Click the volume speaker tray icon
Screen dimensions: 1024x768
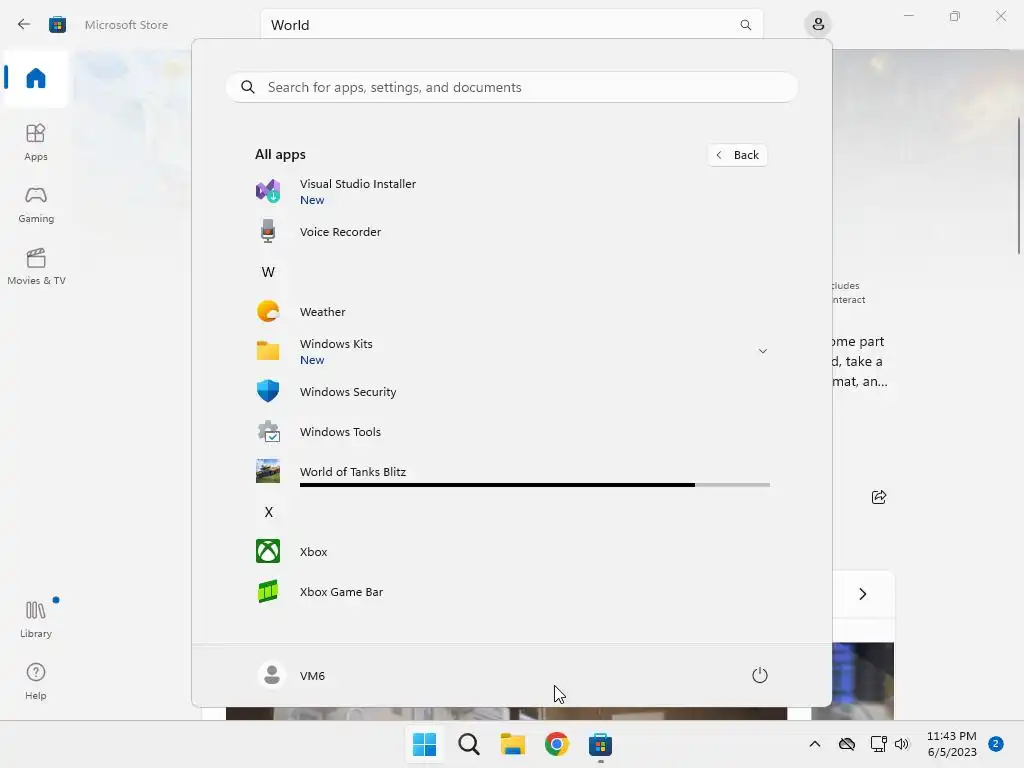coord(902,744)
